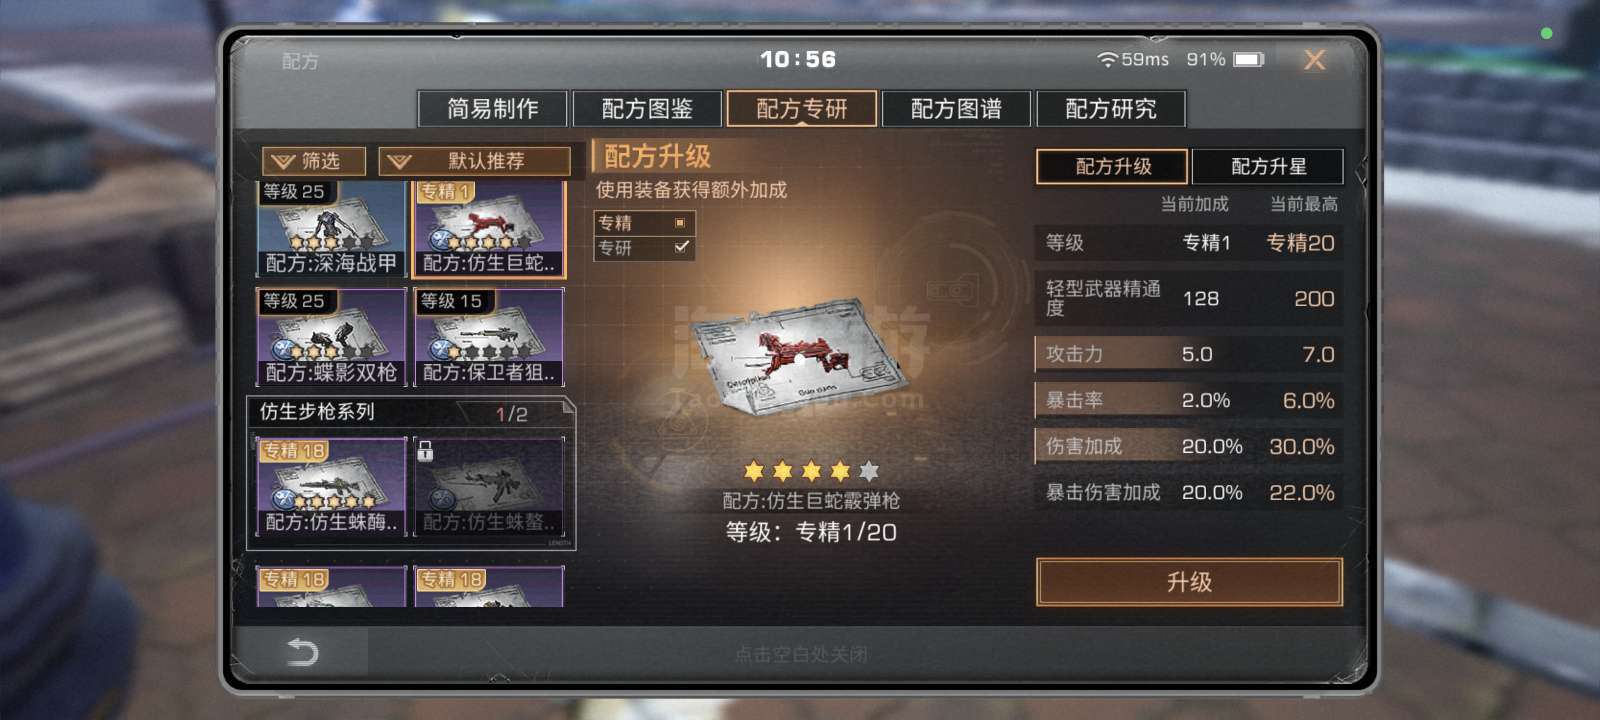The image size is (1600, 720).
Task: Click the back arrow icon at bottom
Action: (x=302, y=653)
